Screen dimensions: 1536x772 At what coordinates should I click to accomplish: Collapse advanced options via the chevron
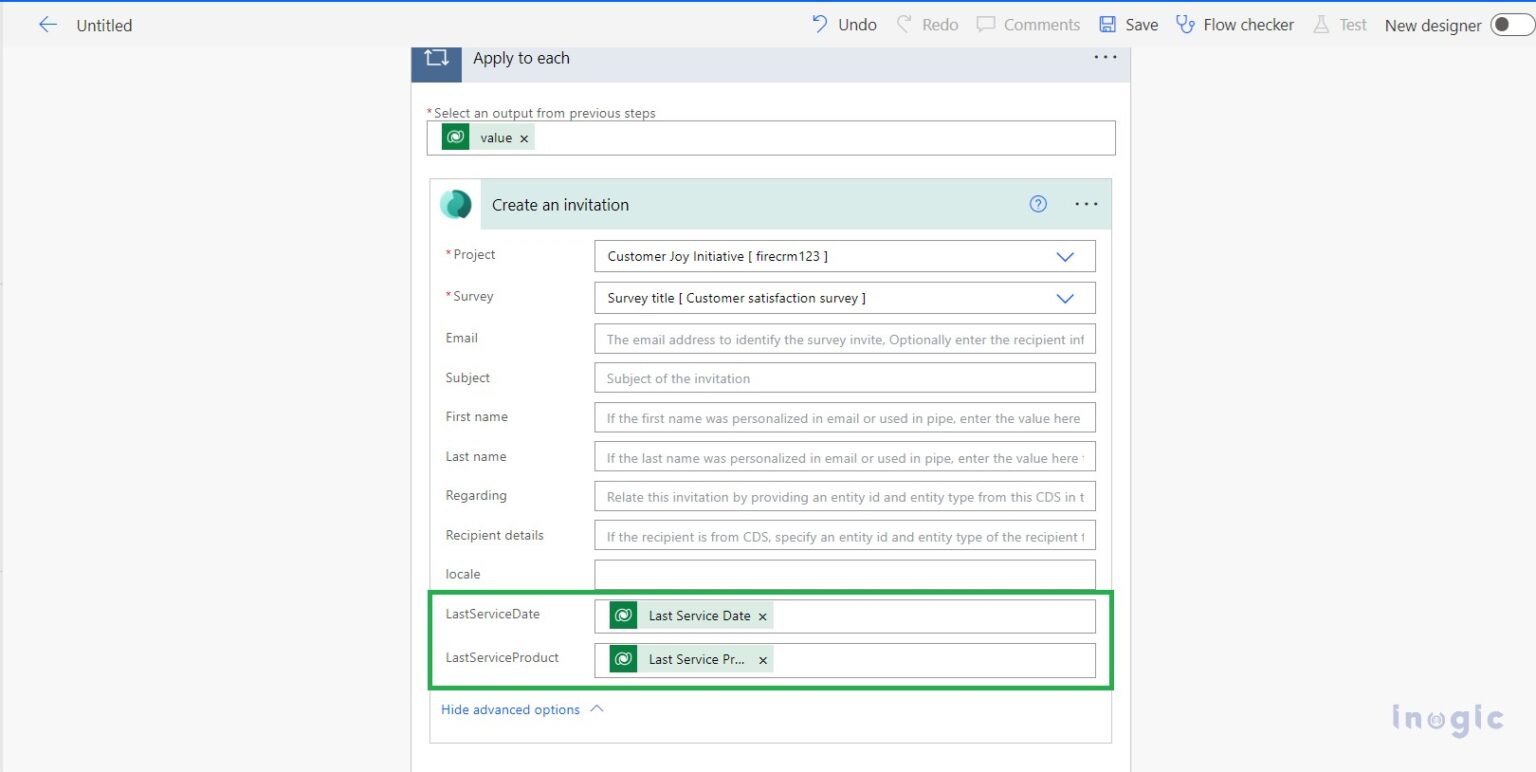596,708
